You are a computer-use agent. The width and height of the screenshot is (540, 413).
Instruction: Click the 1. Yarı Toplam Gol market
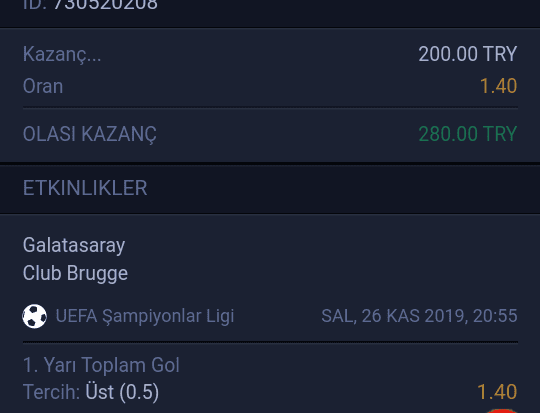[101, 365]
